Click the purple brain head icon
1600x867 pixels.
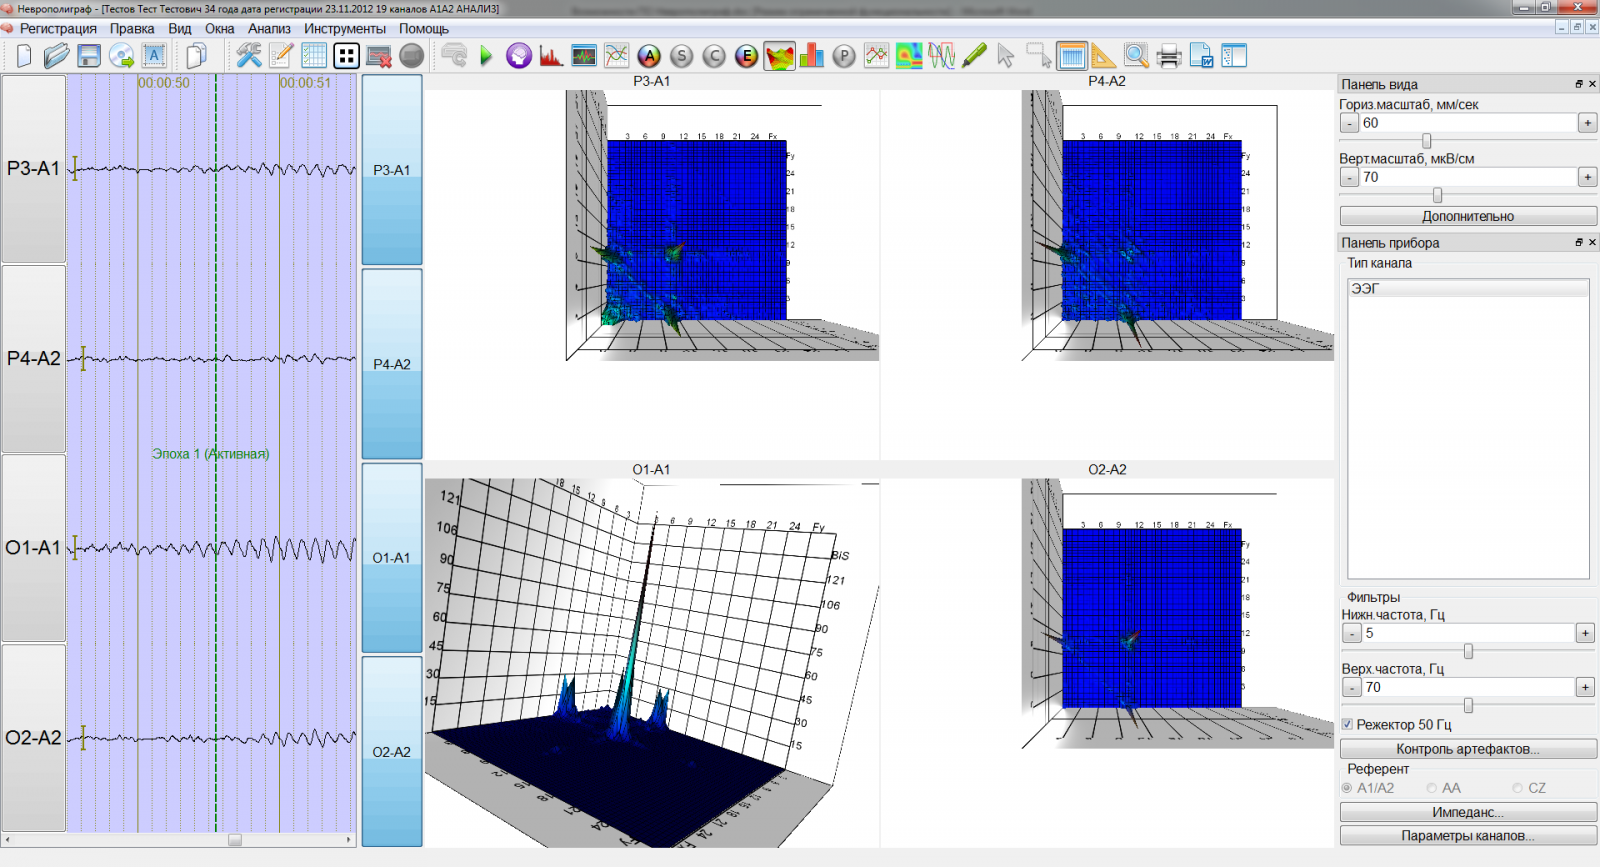pyautogui.click(x=518, y=56)
